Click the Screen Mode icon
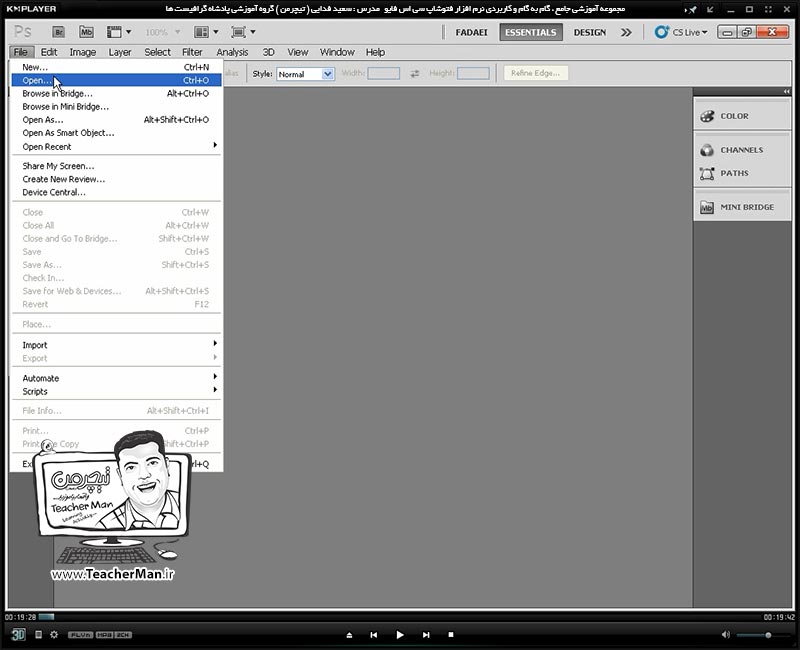Screen dimensions: 800x650 click(x=238, y=32)
